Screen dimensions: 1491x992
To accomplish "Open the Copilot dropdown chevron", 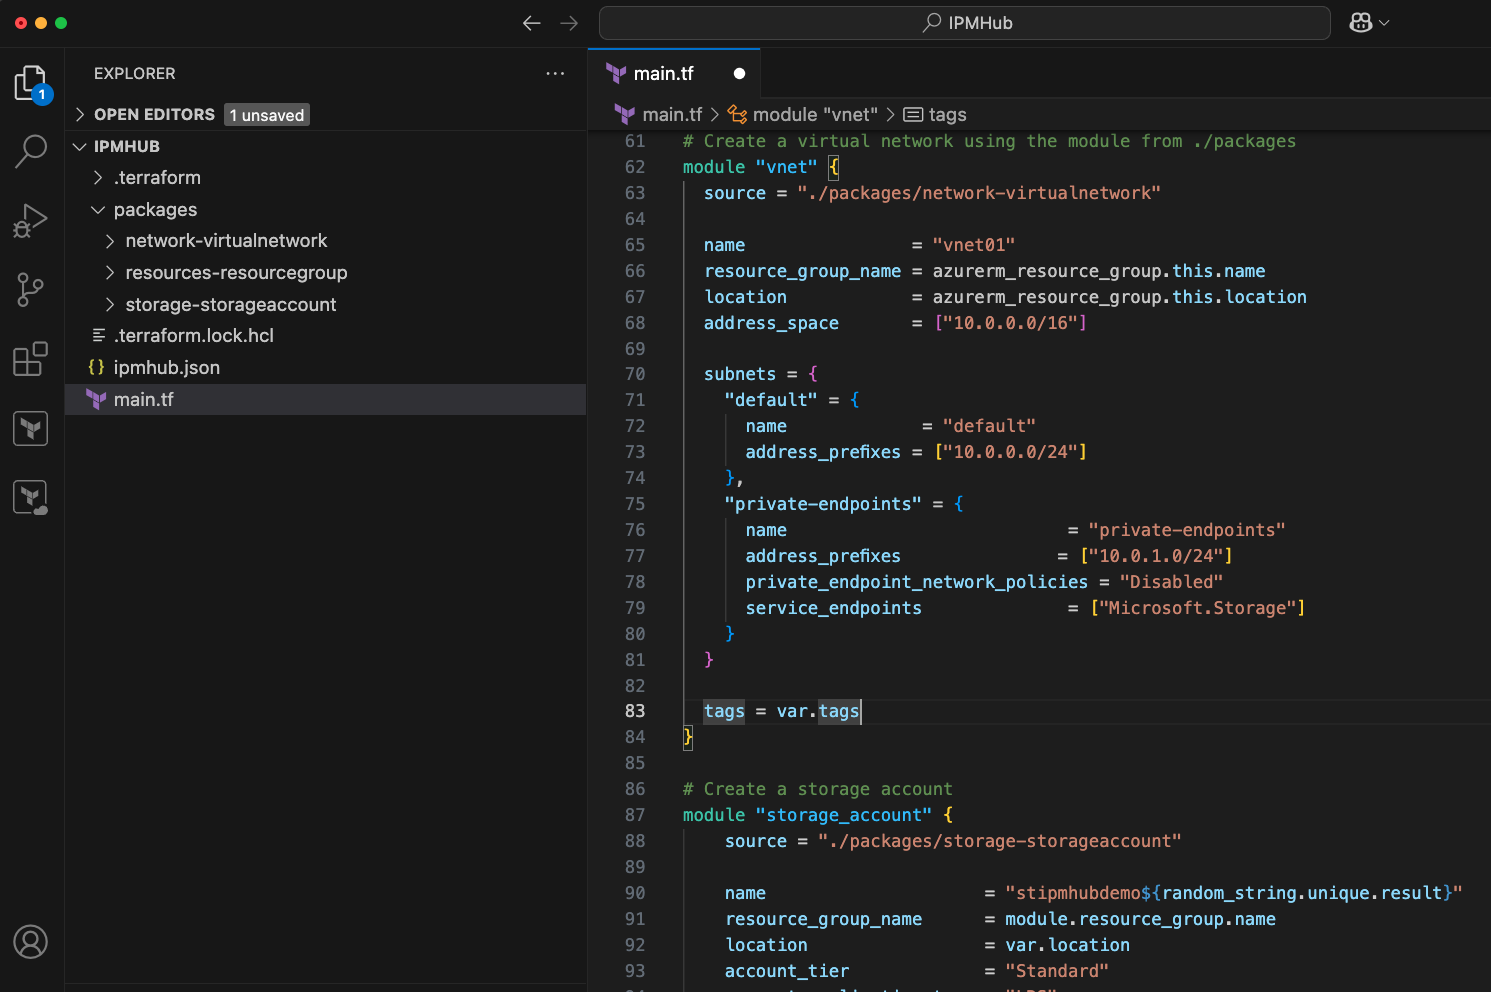I will click(x=1384, y=23).
